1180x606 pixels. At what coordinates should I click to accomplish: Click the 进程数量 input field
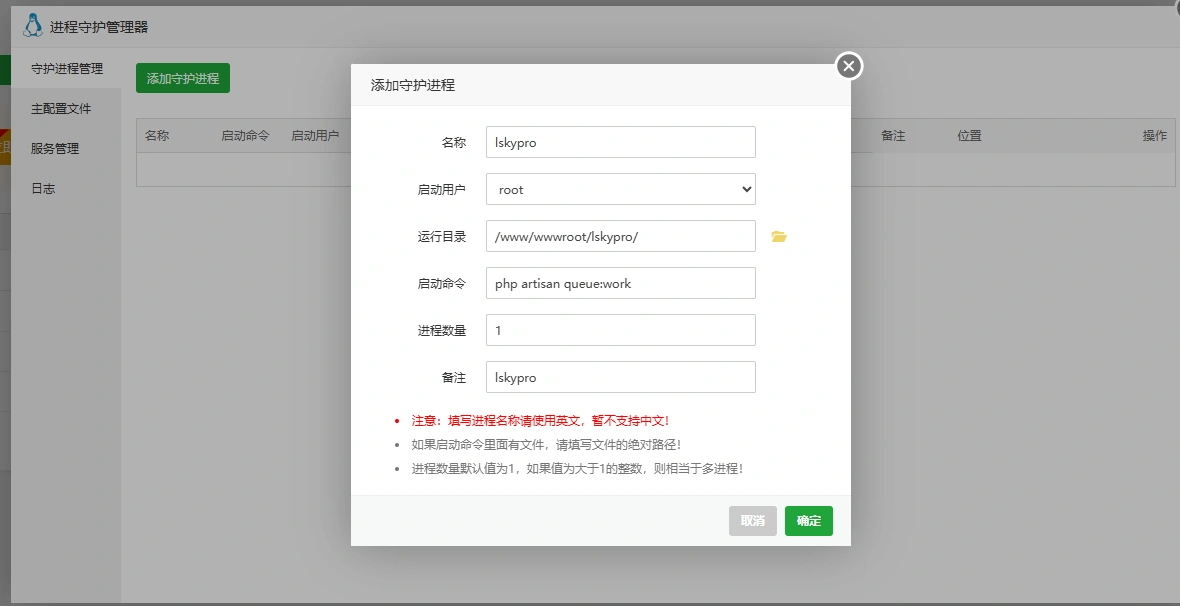point(621,330)
